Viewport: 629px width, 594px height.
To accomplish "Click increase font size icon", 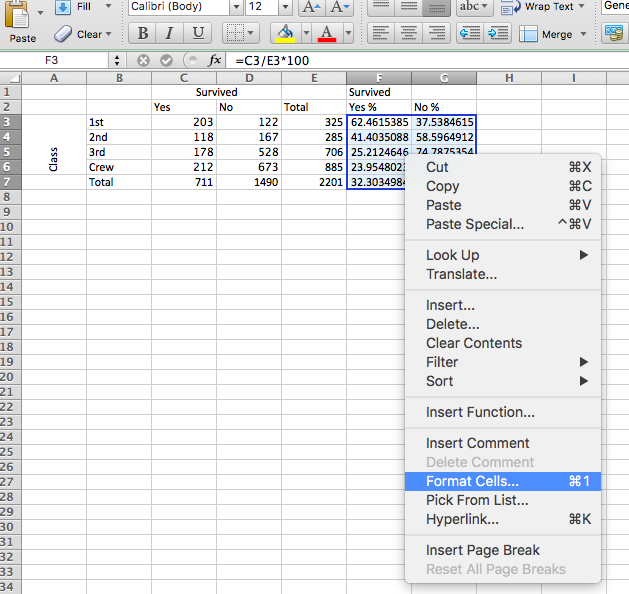I will pos(311,7).
